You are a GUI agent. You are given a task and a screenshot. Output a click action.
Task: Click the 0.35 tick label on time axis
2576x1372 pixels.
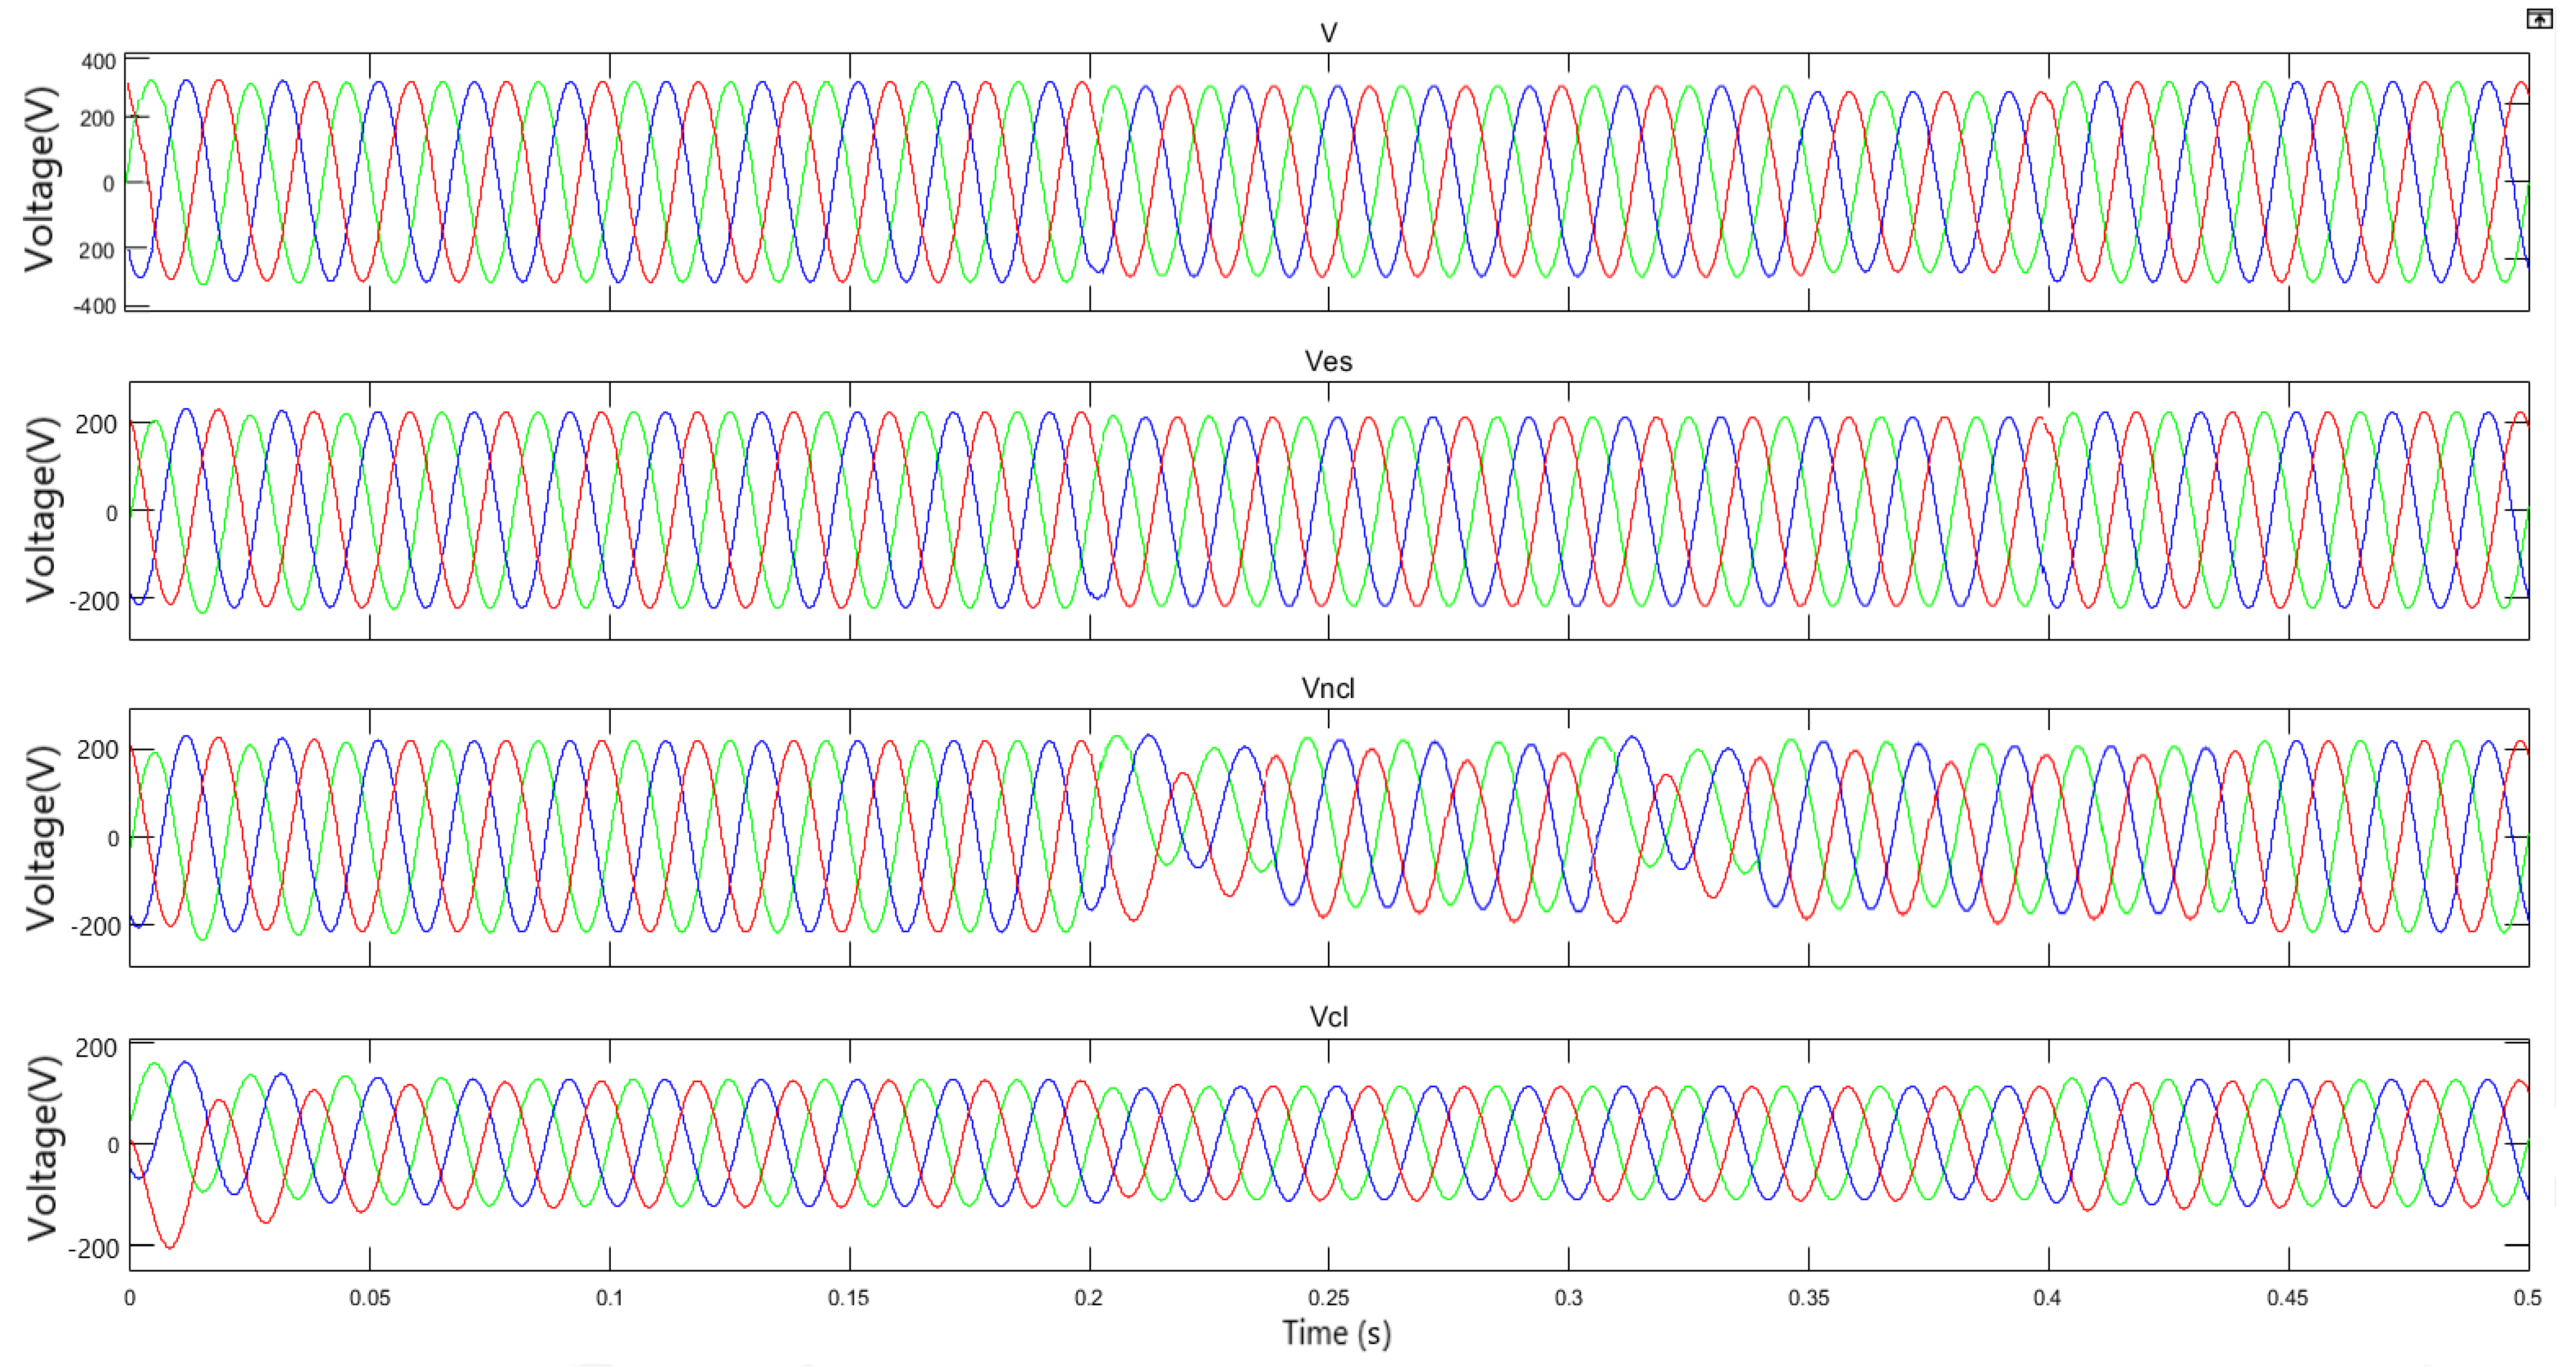coord(1808,1298)
